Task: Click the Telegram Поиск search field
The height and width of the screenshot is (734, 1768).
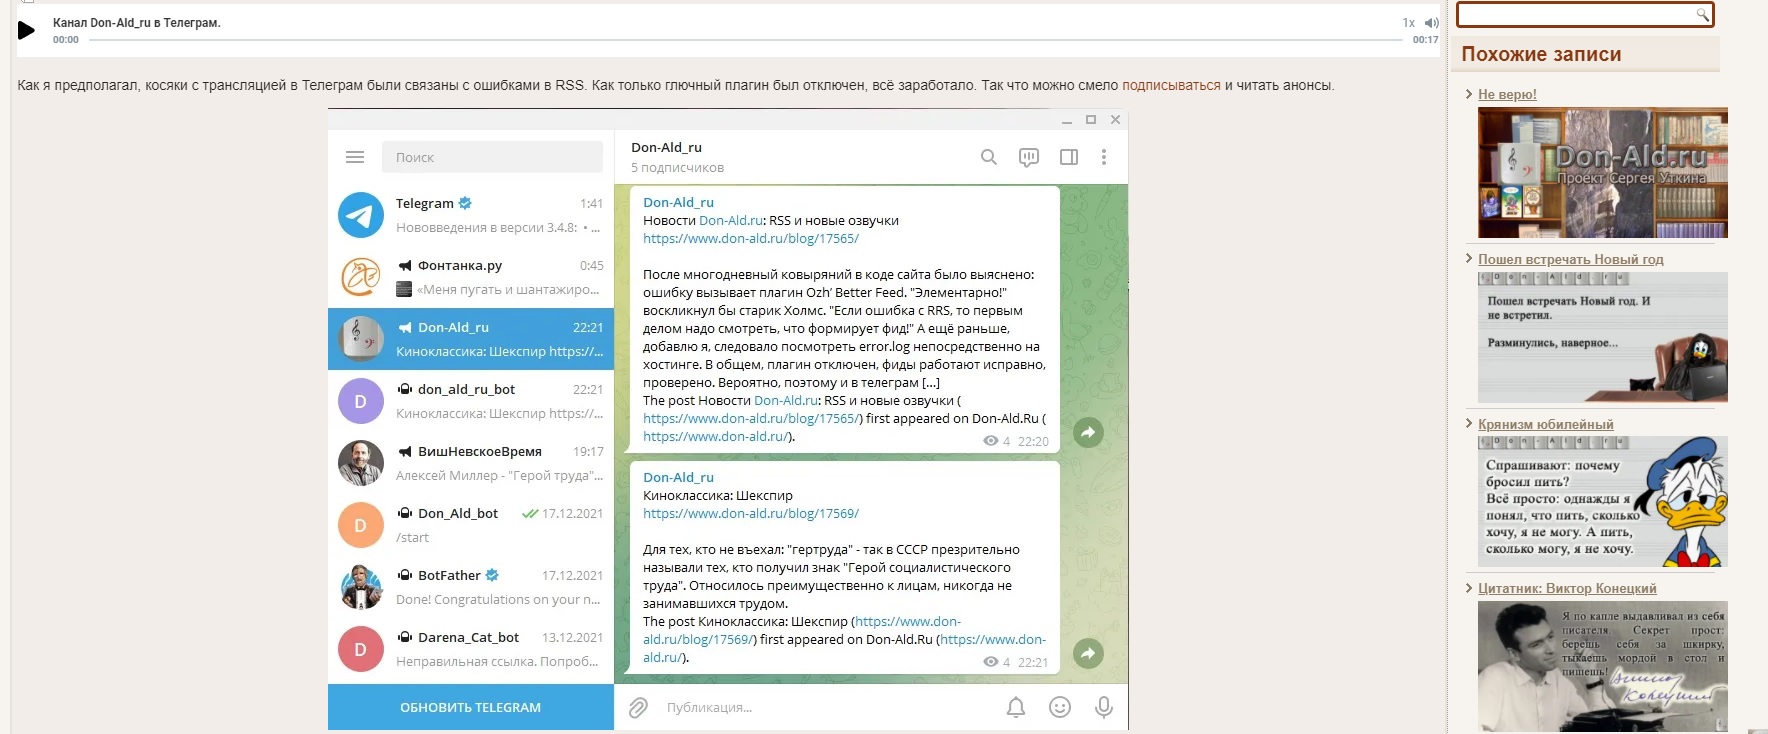Action: (x=492, y=157)
